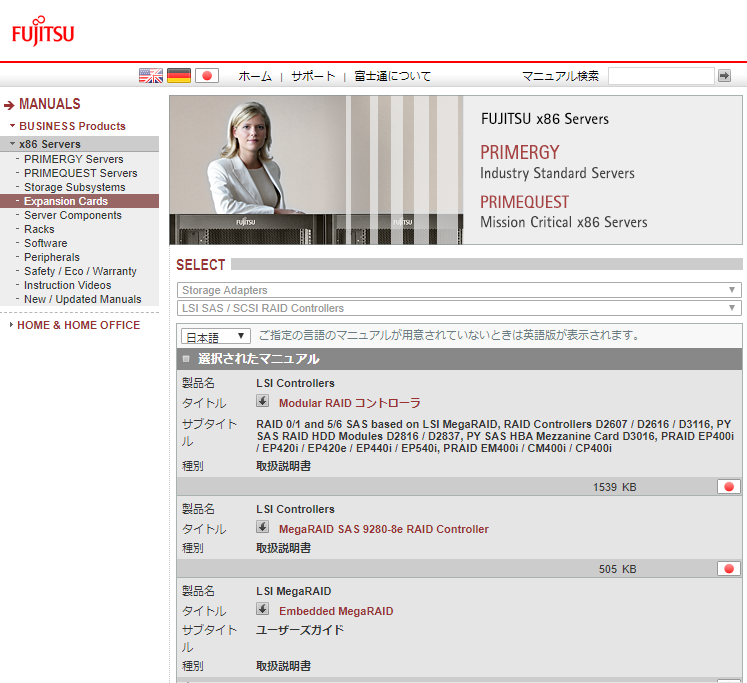
Task: Click PRIMERGY heading in banner
Action: pyautogui.click(x=520, y=152)
